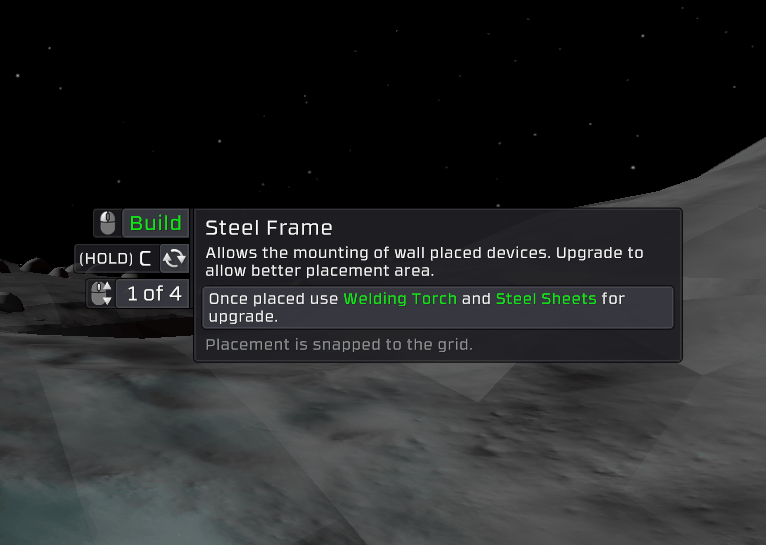This screenshot has height=545, width=766.
Task: Click the upgrade instructions box
Action: [x=438, y=307]
